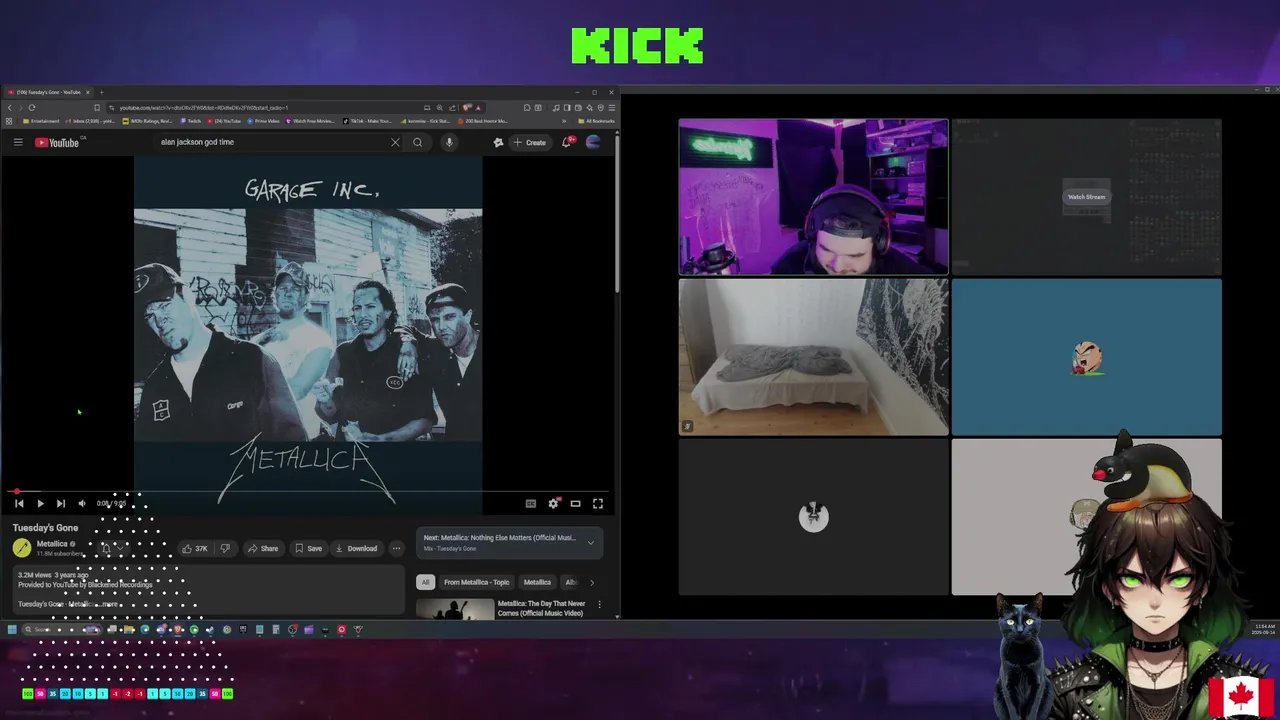Toggle theater mode on the player
1280x720 pixels.
click(575, 503)
